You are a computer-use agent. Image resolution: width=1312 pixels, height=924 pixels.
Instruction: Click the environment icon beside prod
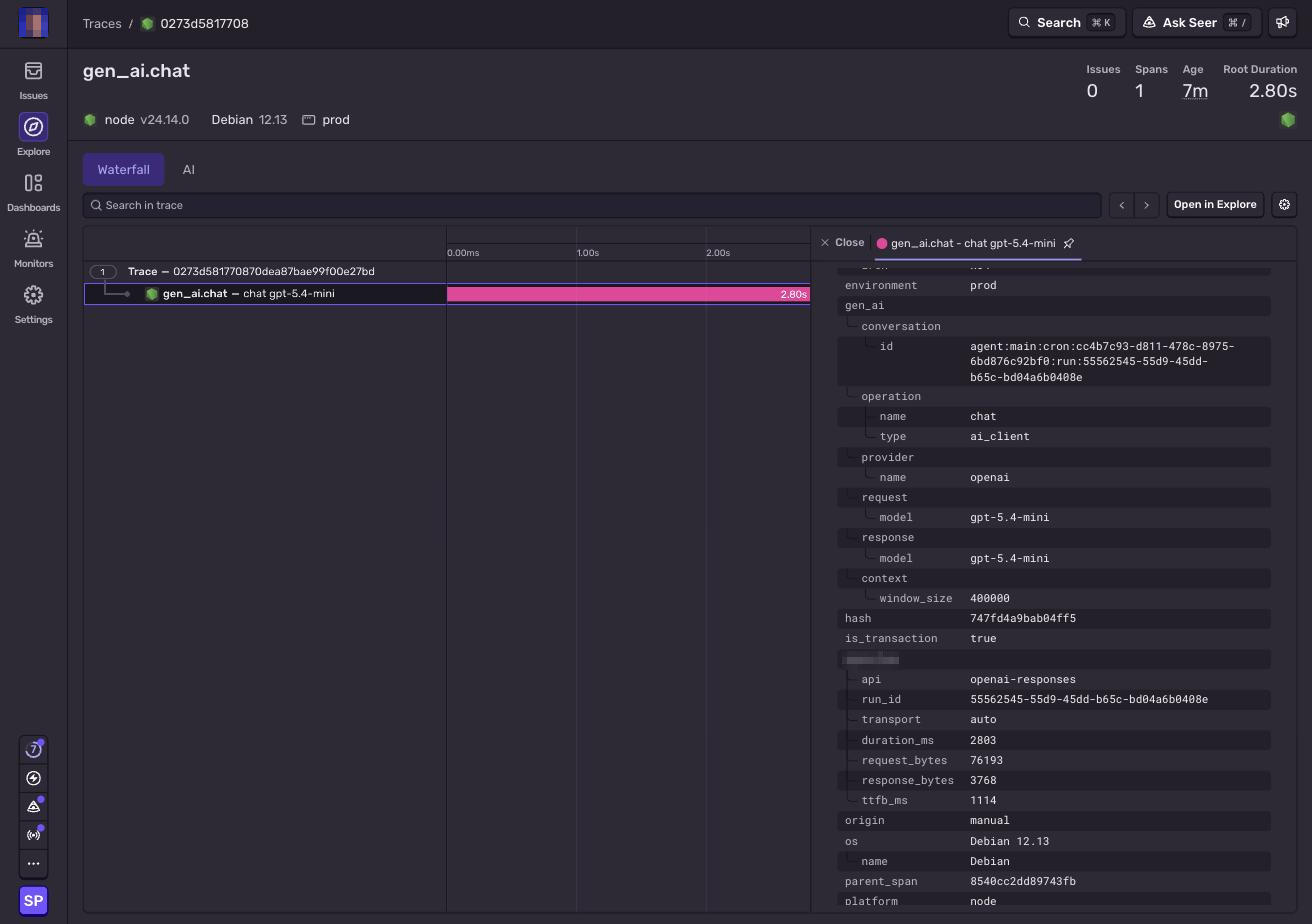click(309, 120)
